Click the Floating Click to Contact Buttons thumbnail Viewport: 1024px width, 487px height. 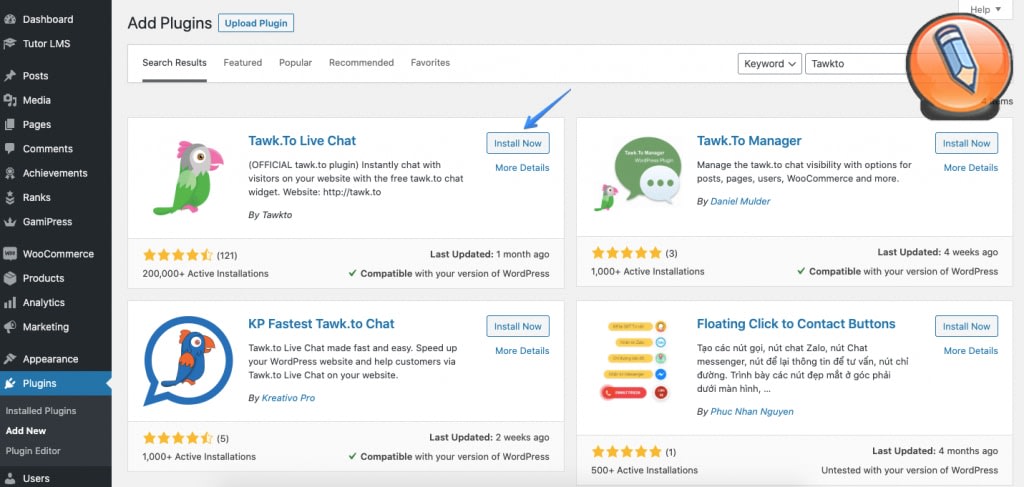pos(637,360)
